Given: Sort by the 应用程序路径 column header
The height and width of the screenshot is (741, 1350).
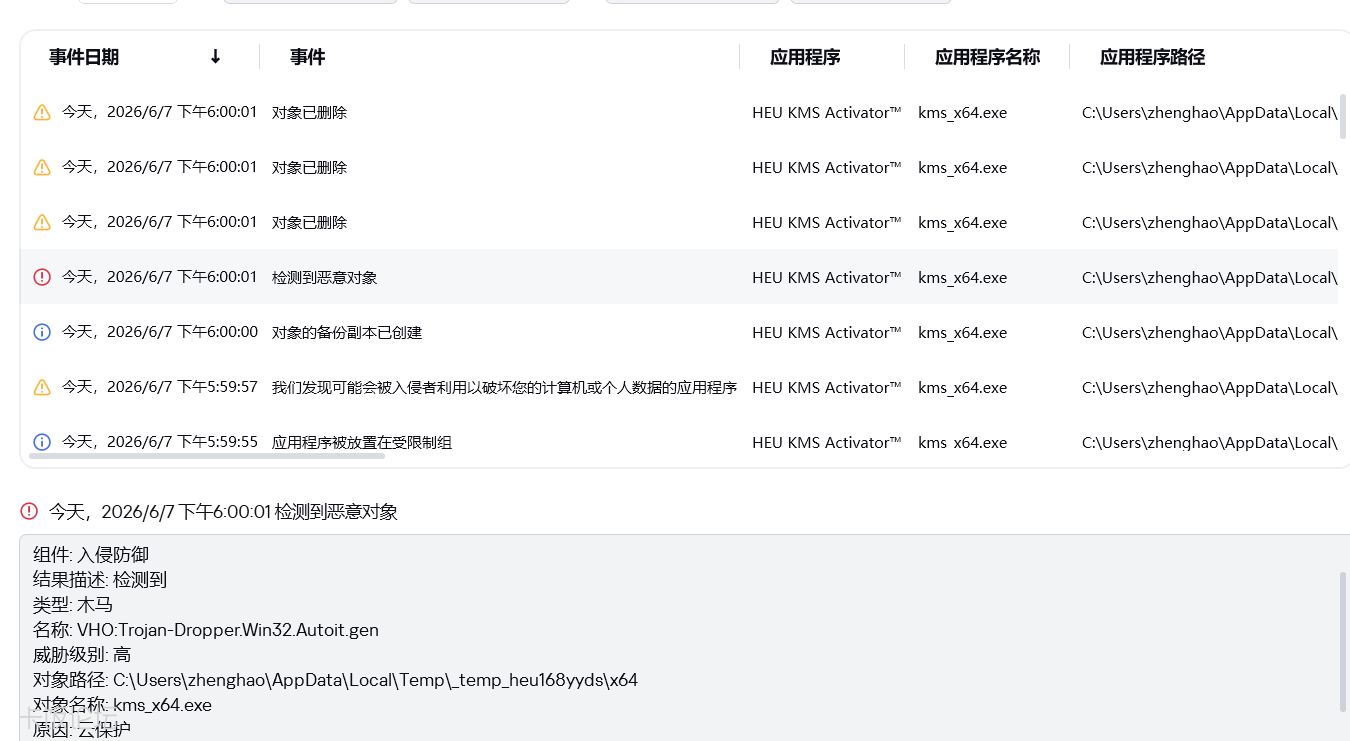Looking at the screenshot, I should pyautogui.click(x=1152, y=57).
